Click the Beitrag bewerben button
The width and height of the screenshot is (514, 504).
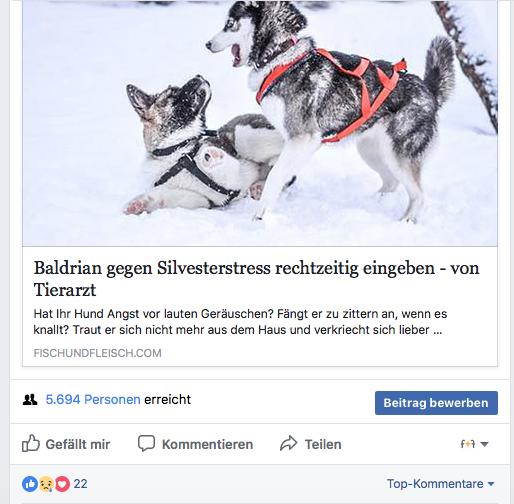[x=436, y=403]
